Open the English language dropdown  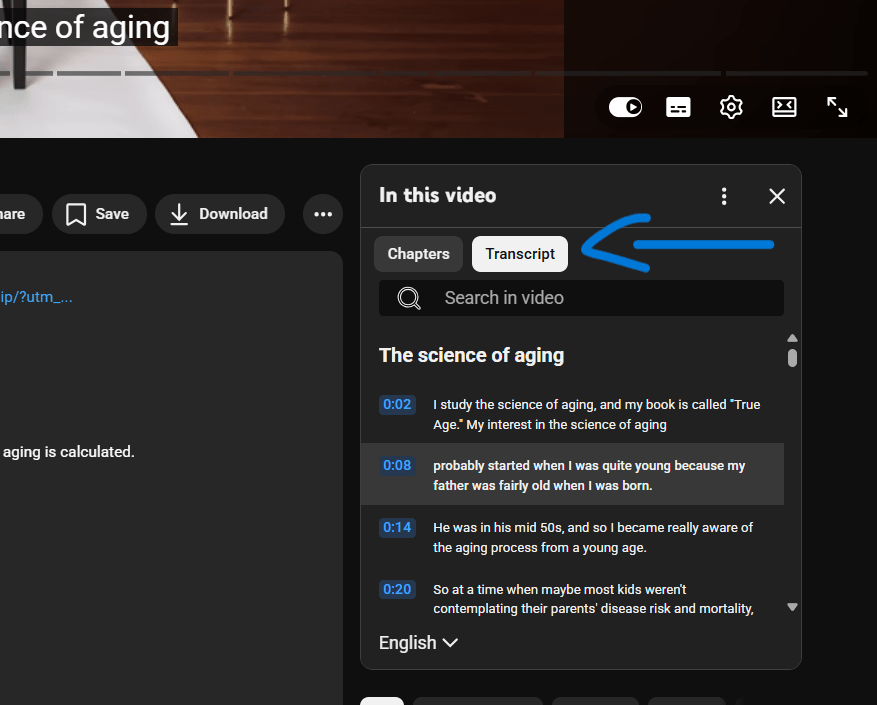418,643
